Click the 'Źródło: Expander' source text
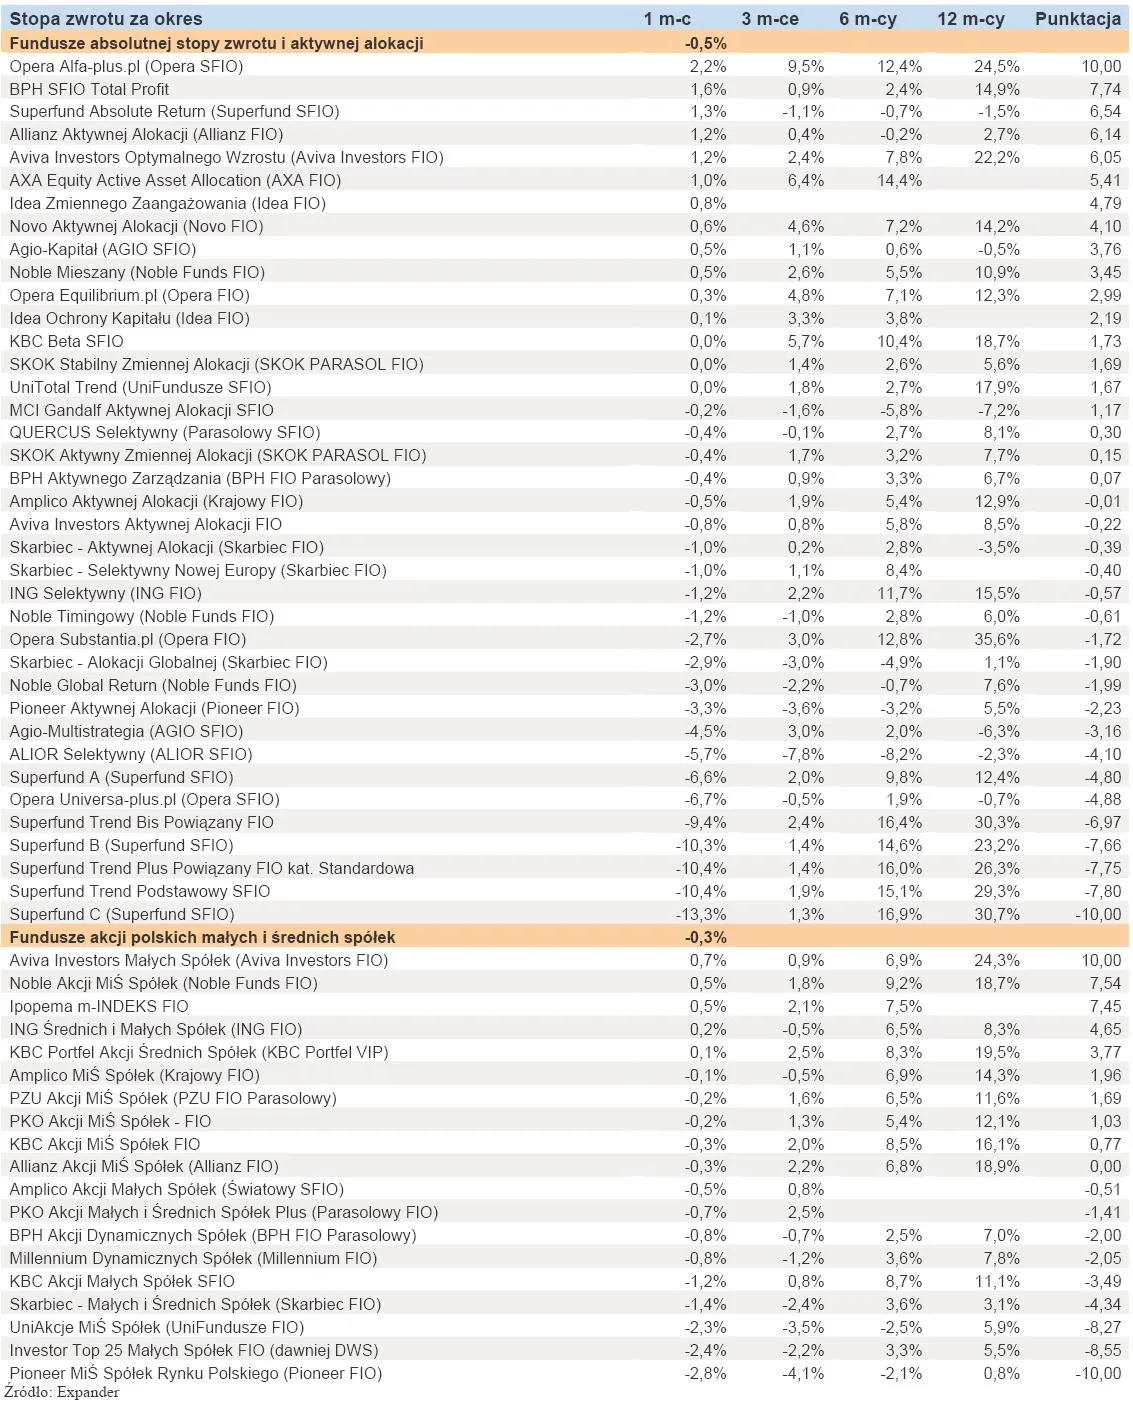 coord(62,1393)
